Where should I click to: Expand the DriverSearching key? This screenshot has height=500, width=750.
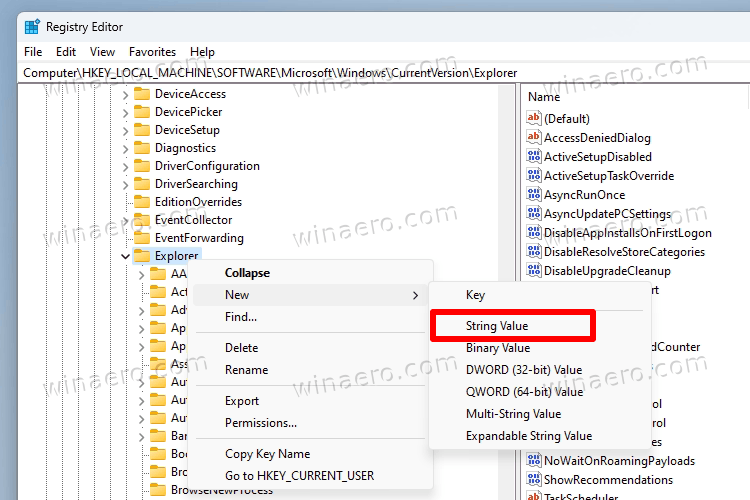125,185
